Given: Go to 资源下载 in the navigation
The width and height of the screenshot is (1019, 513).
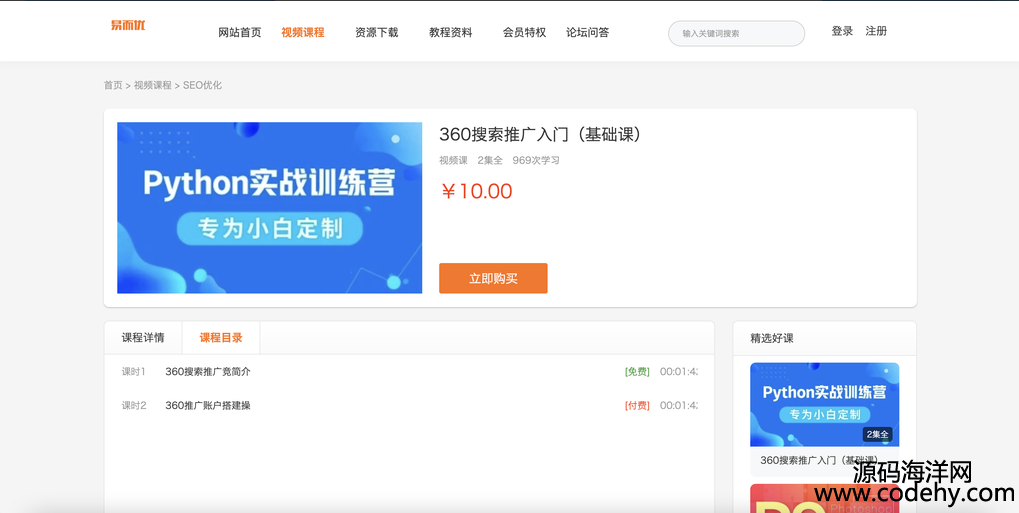Looking at the screenshot, I should pyautogui.click(x=377, y=33).
